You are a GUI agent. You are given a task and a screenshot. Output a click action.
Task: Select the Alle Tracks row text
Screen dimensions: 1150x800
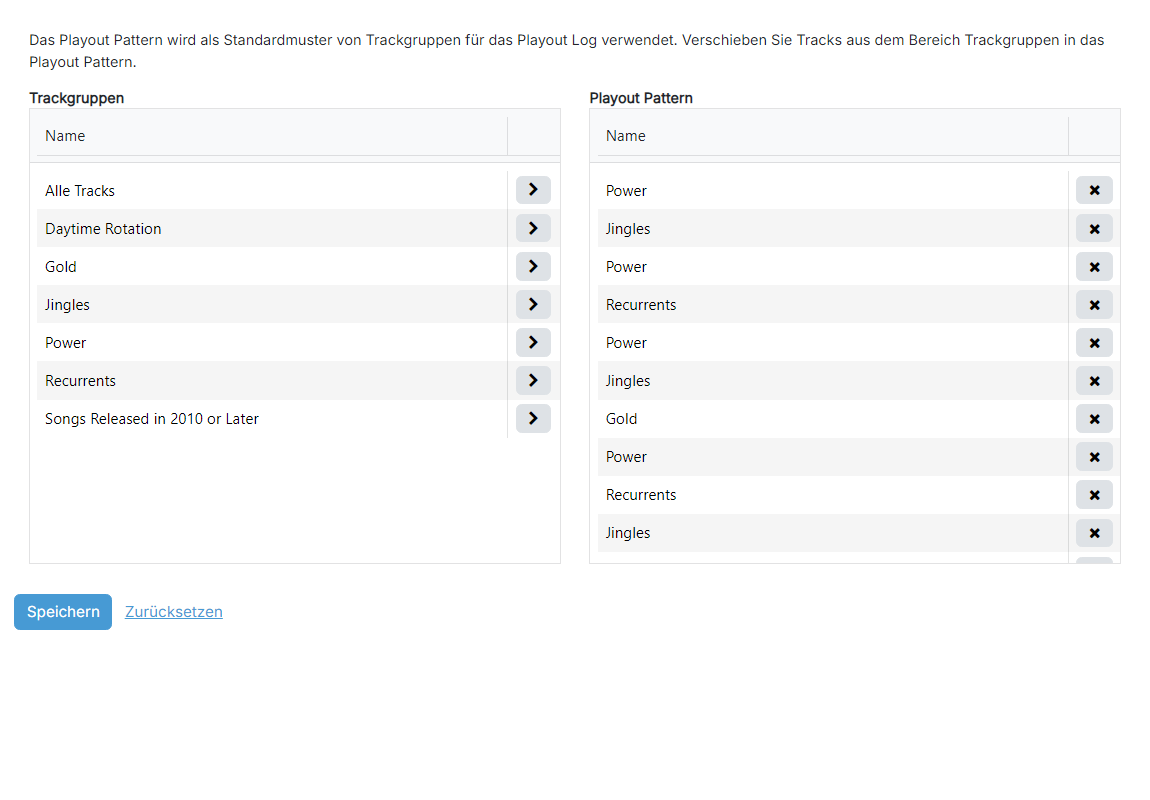point(80,191)
